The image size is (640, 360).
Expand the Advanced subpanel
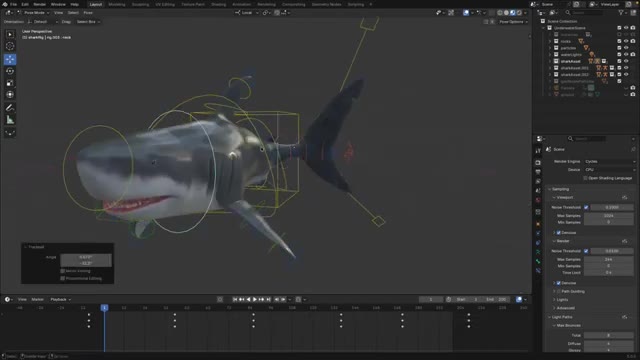tap(554, 308)
